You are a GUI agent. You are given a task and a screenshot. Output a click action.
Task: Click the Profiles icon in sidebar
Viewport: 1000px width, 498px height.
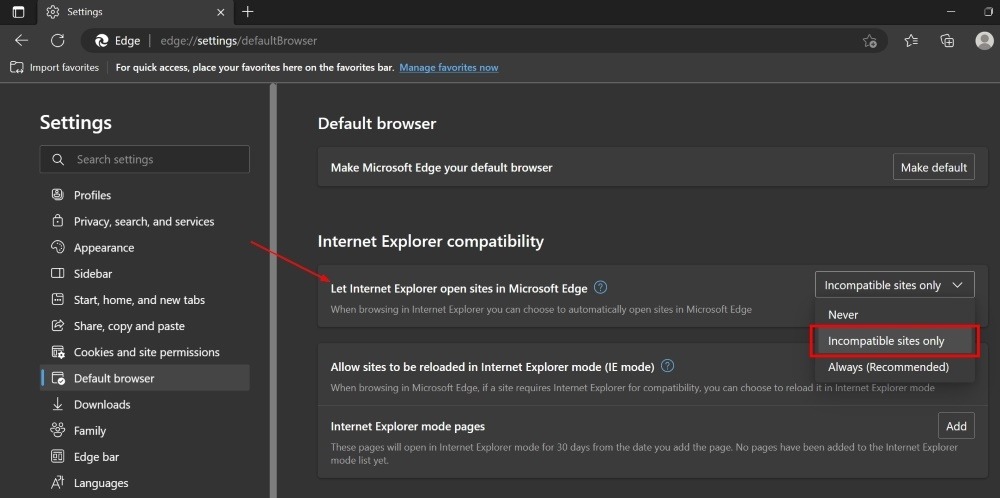coord(58,195)
